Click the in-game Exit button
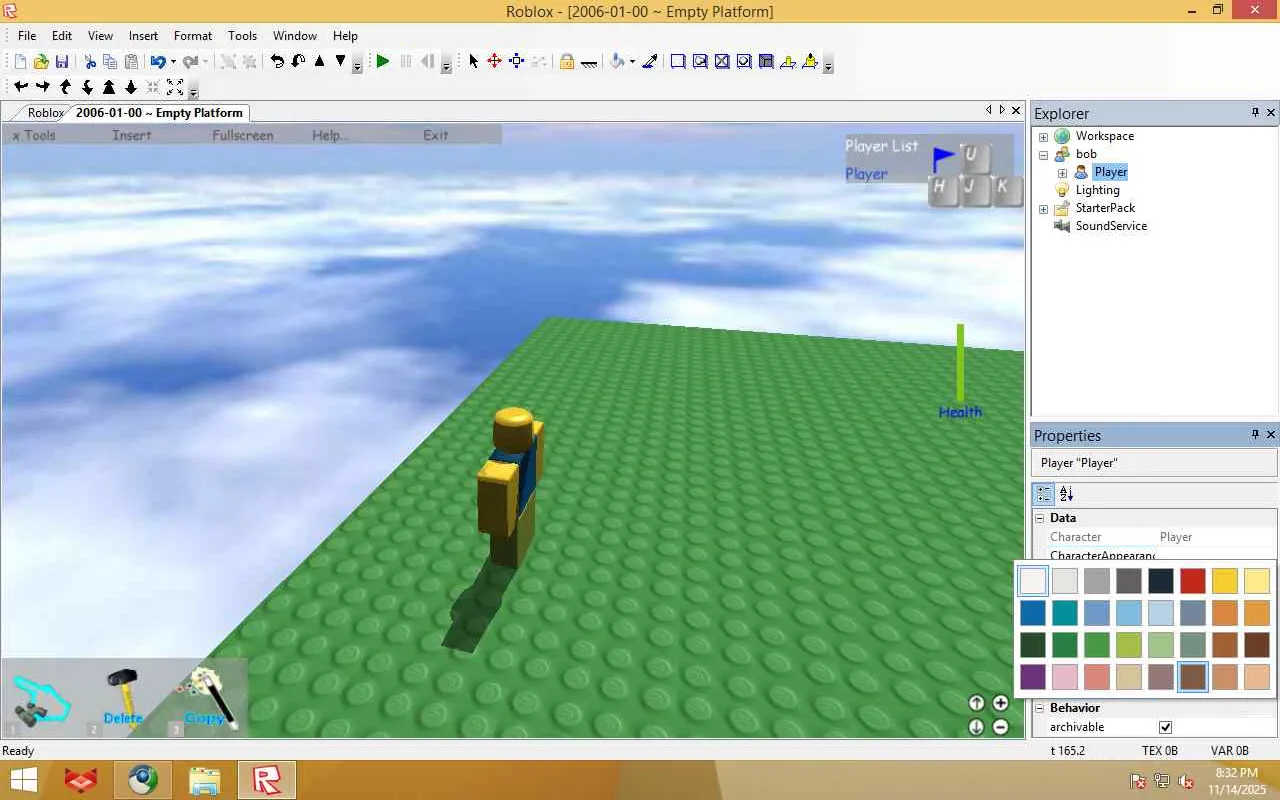Viewport: 1280px width, 800px height. (x=436, y=135)
